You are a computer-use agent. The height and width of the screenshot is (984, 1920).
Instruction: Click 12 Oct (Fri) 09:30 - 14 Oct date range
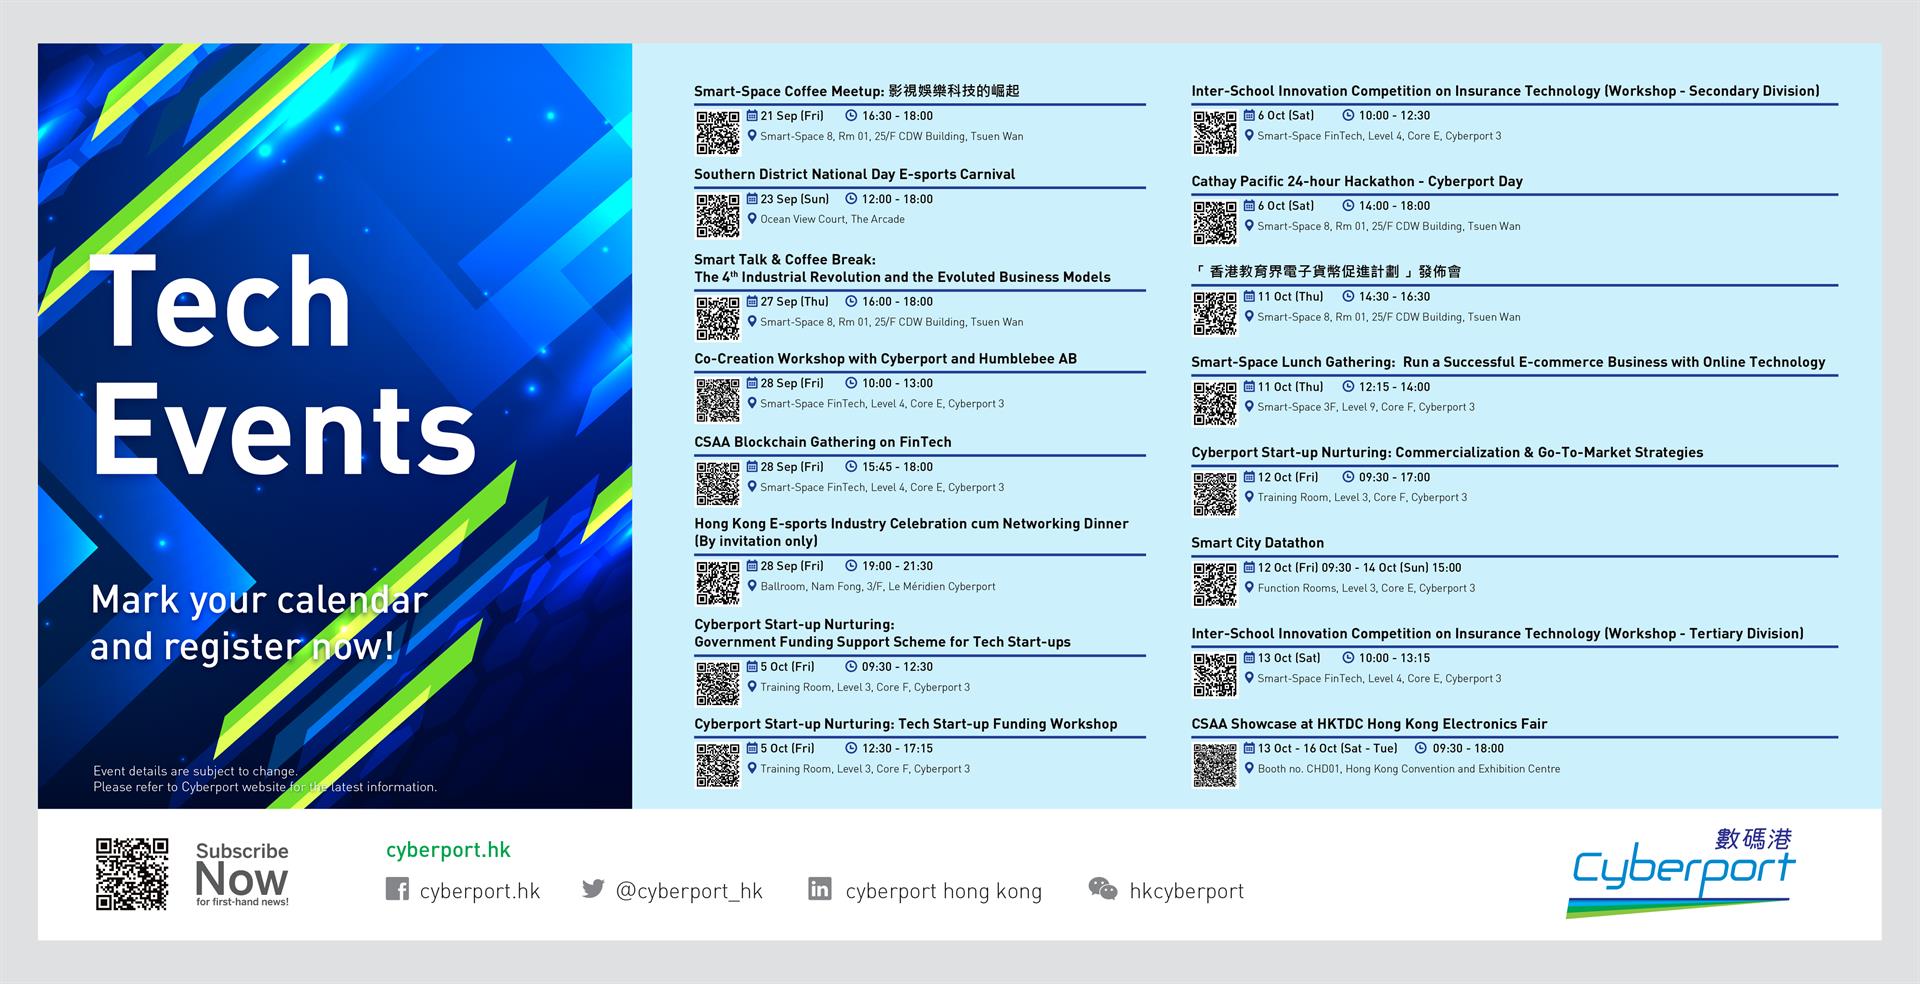(x=1359, y=568)
